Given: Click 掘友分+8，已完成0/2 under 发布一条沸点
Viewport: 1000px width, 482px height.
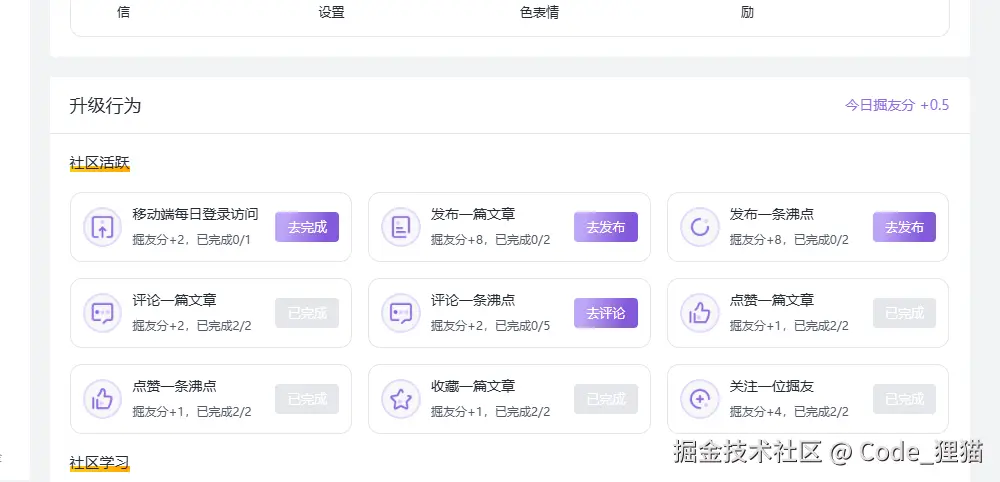Looking at the screenshot, I should [x=790, y=240].
